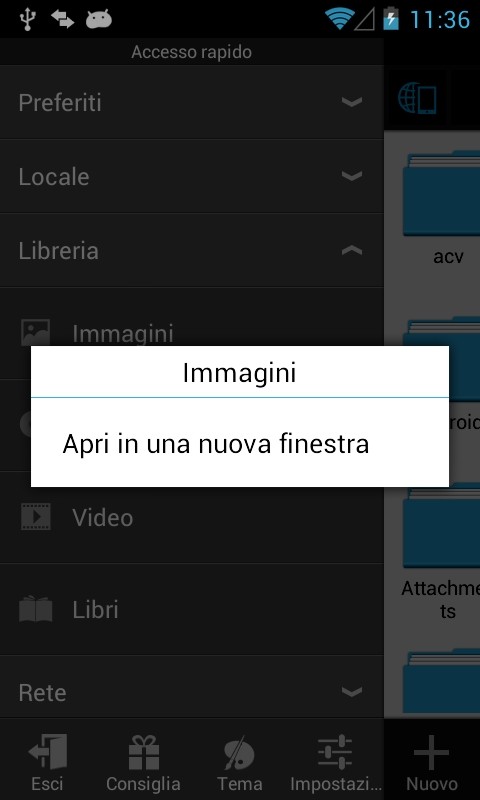Open Impostazioni sliders icon
This screenshot has width=480, height=800.
click(335, 752)
